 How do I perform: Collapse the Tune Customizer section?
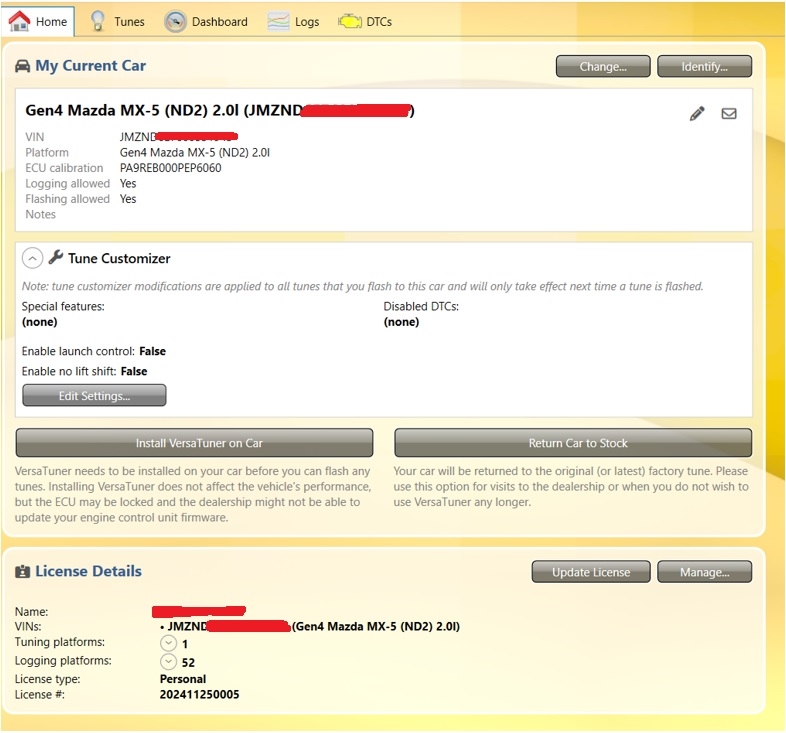pyautogui.click(x=32, y=259)
